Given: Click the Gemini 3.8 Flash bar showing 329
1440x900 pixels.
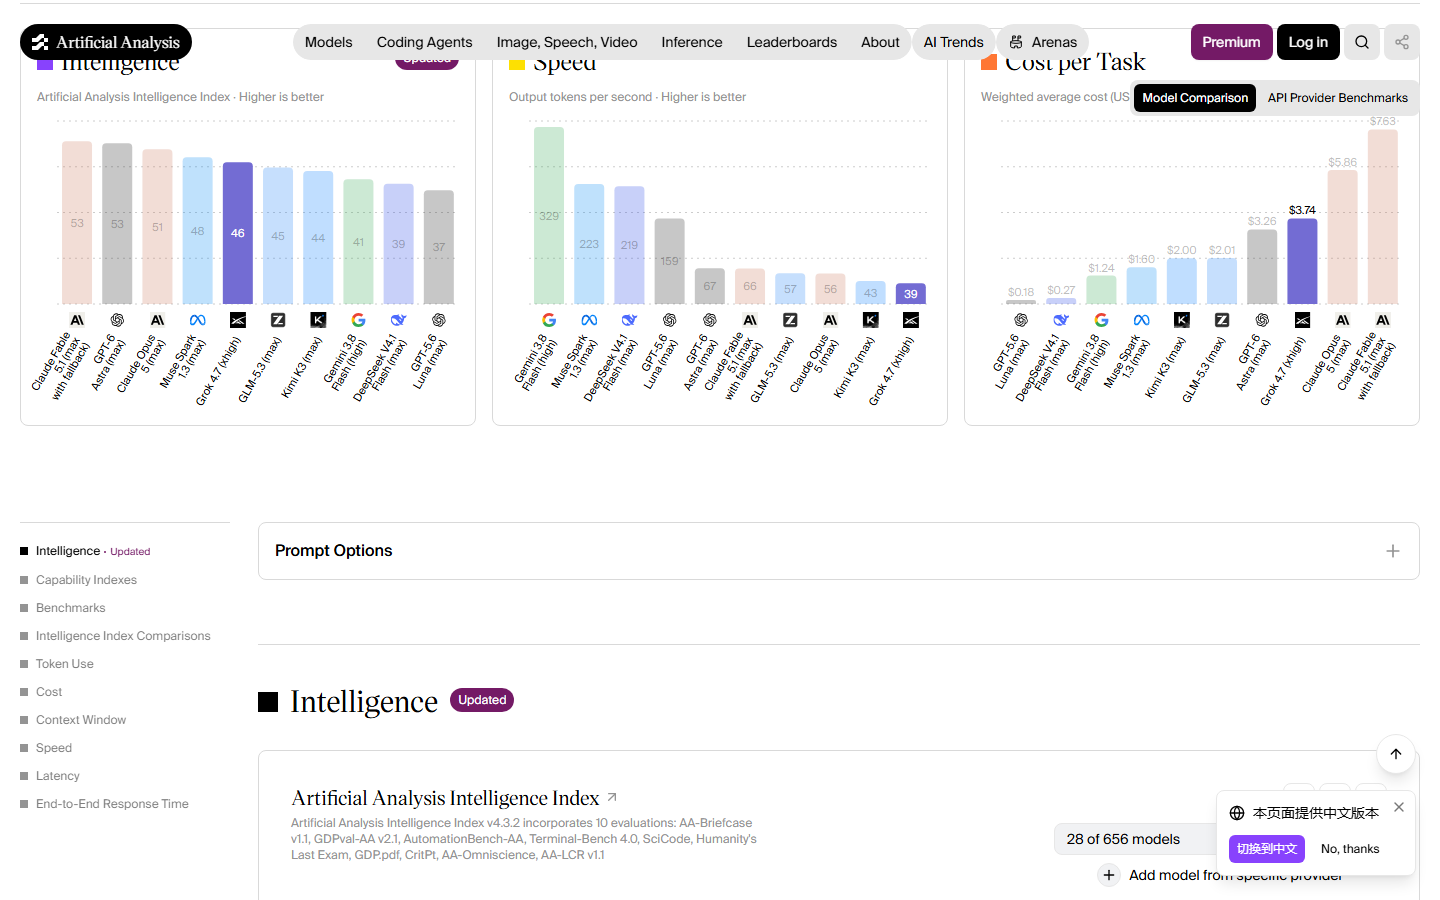Looking at the screenshot, I should [x=549, y=215].
